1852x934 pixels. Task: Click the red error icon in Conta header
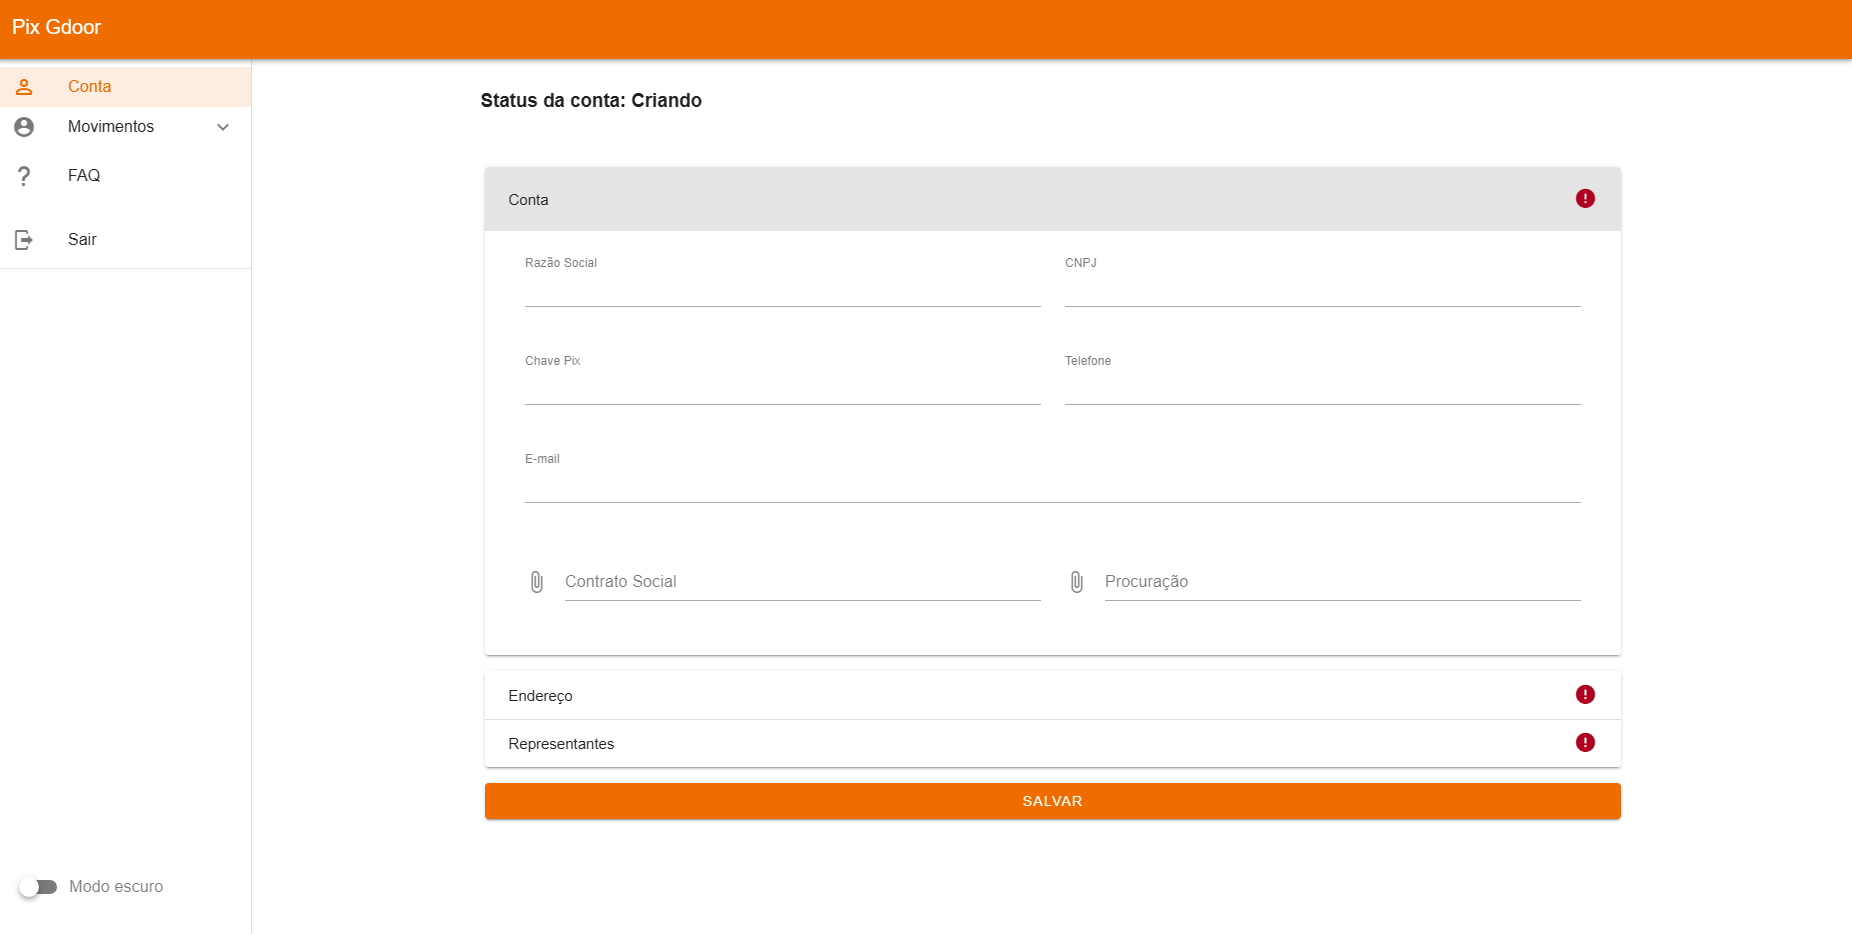1585,199
